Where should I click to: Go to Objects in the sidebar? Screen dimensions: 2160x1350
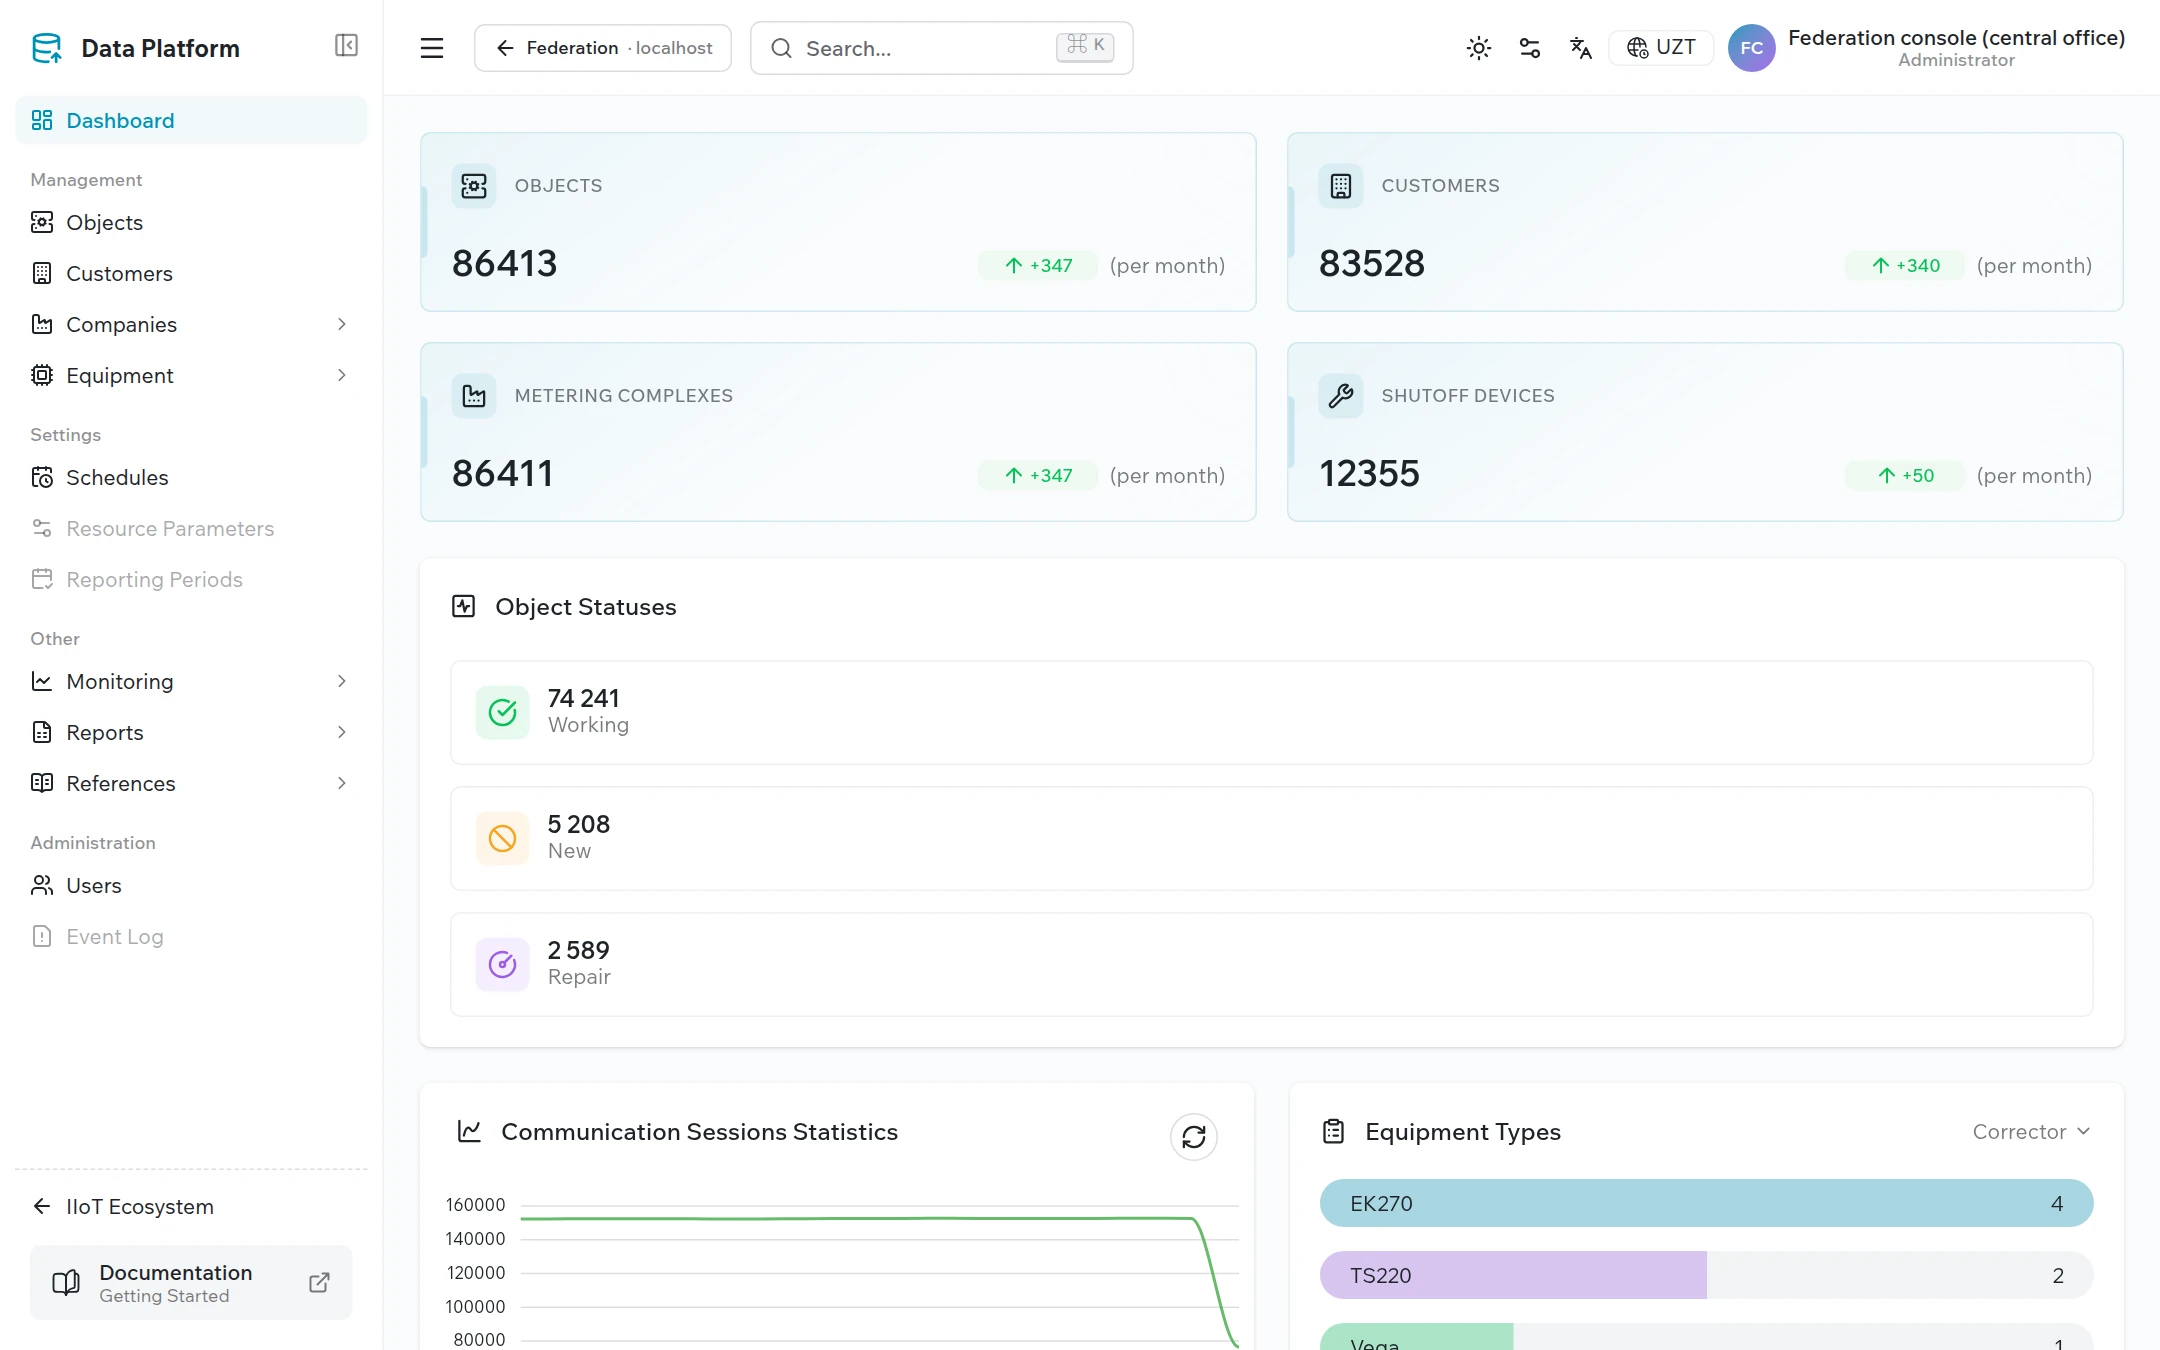pyautogui.click(x=191, y=222)
